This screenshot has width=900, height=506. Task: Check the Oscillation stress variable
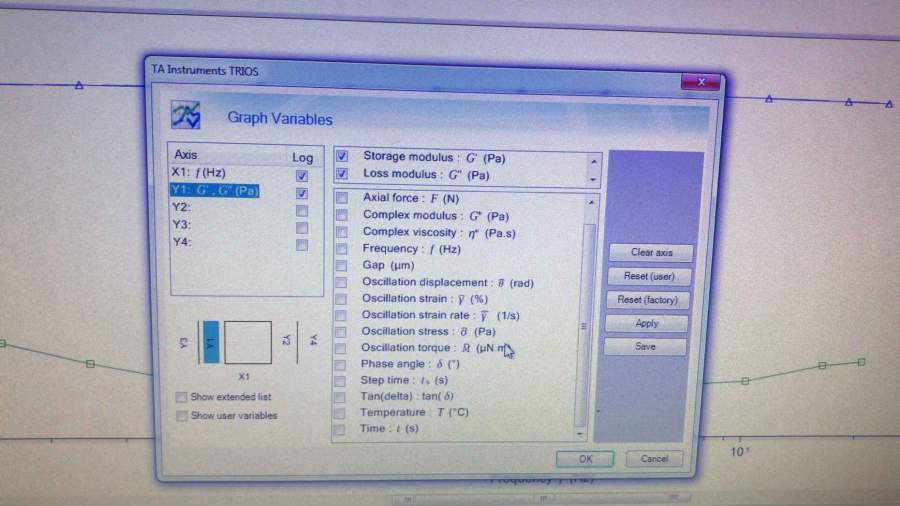pos(340,332)
